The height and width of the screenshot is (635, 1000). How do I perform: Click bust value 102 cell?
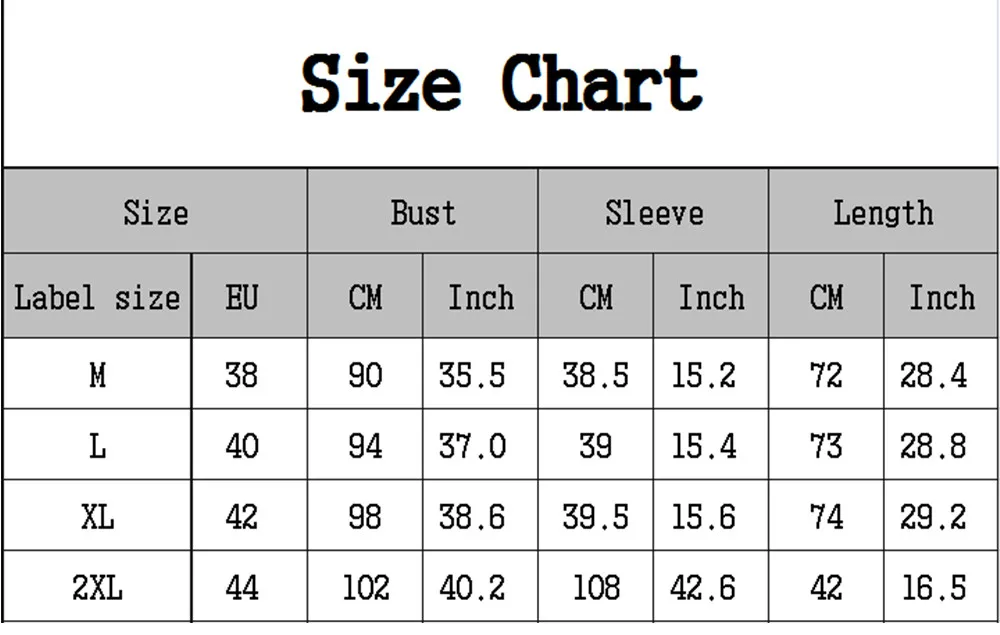pos(365,587)
